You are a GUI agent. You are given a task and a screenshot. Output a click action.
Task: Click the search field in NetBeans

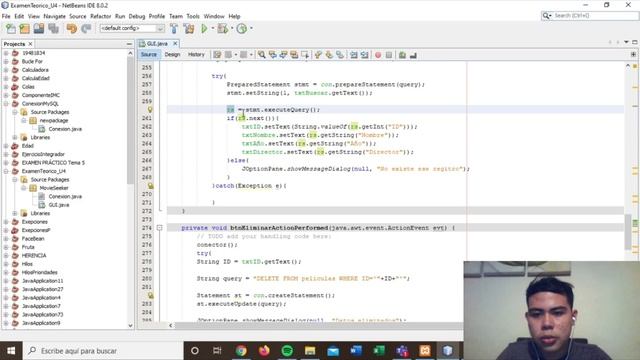coord(589,16)
